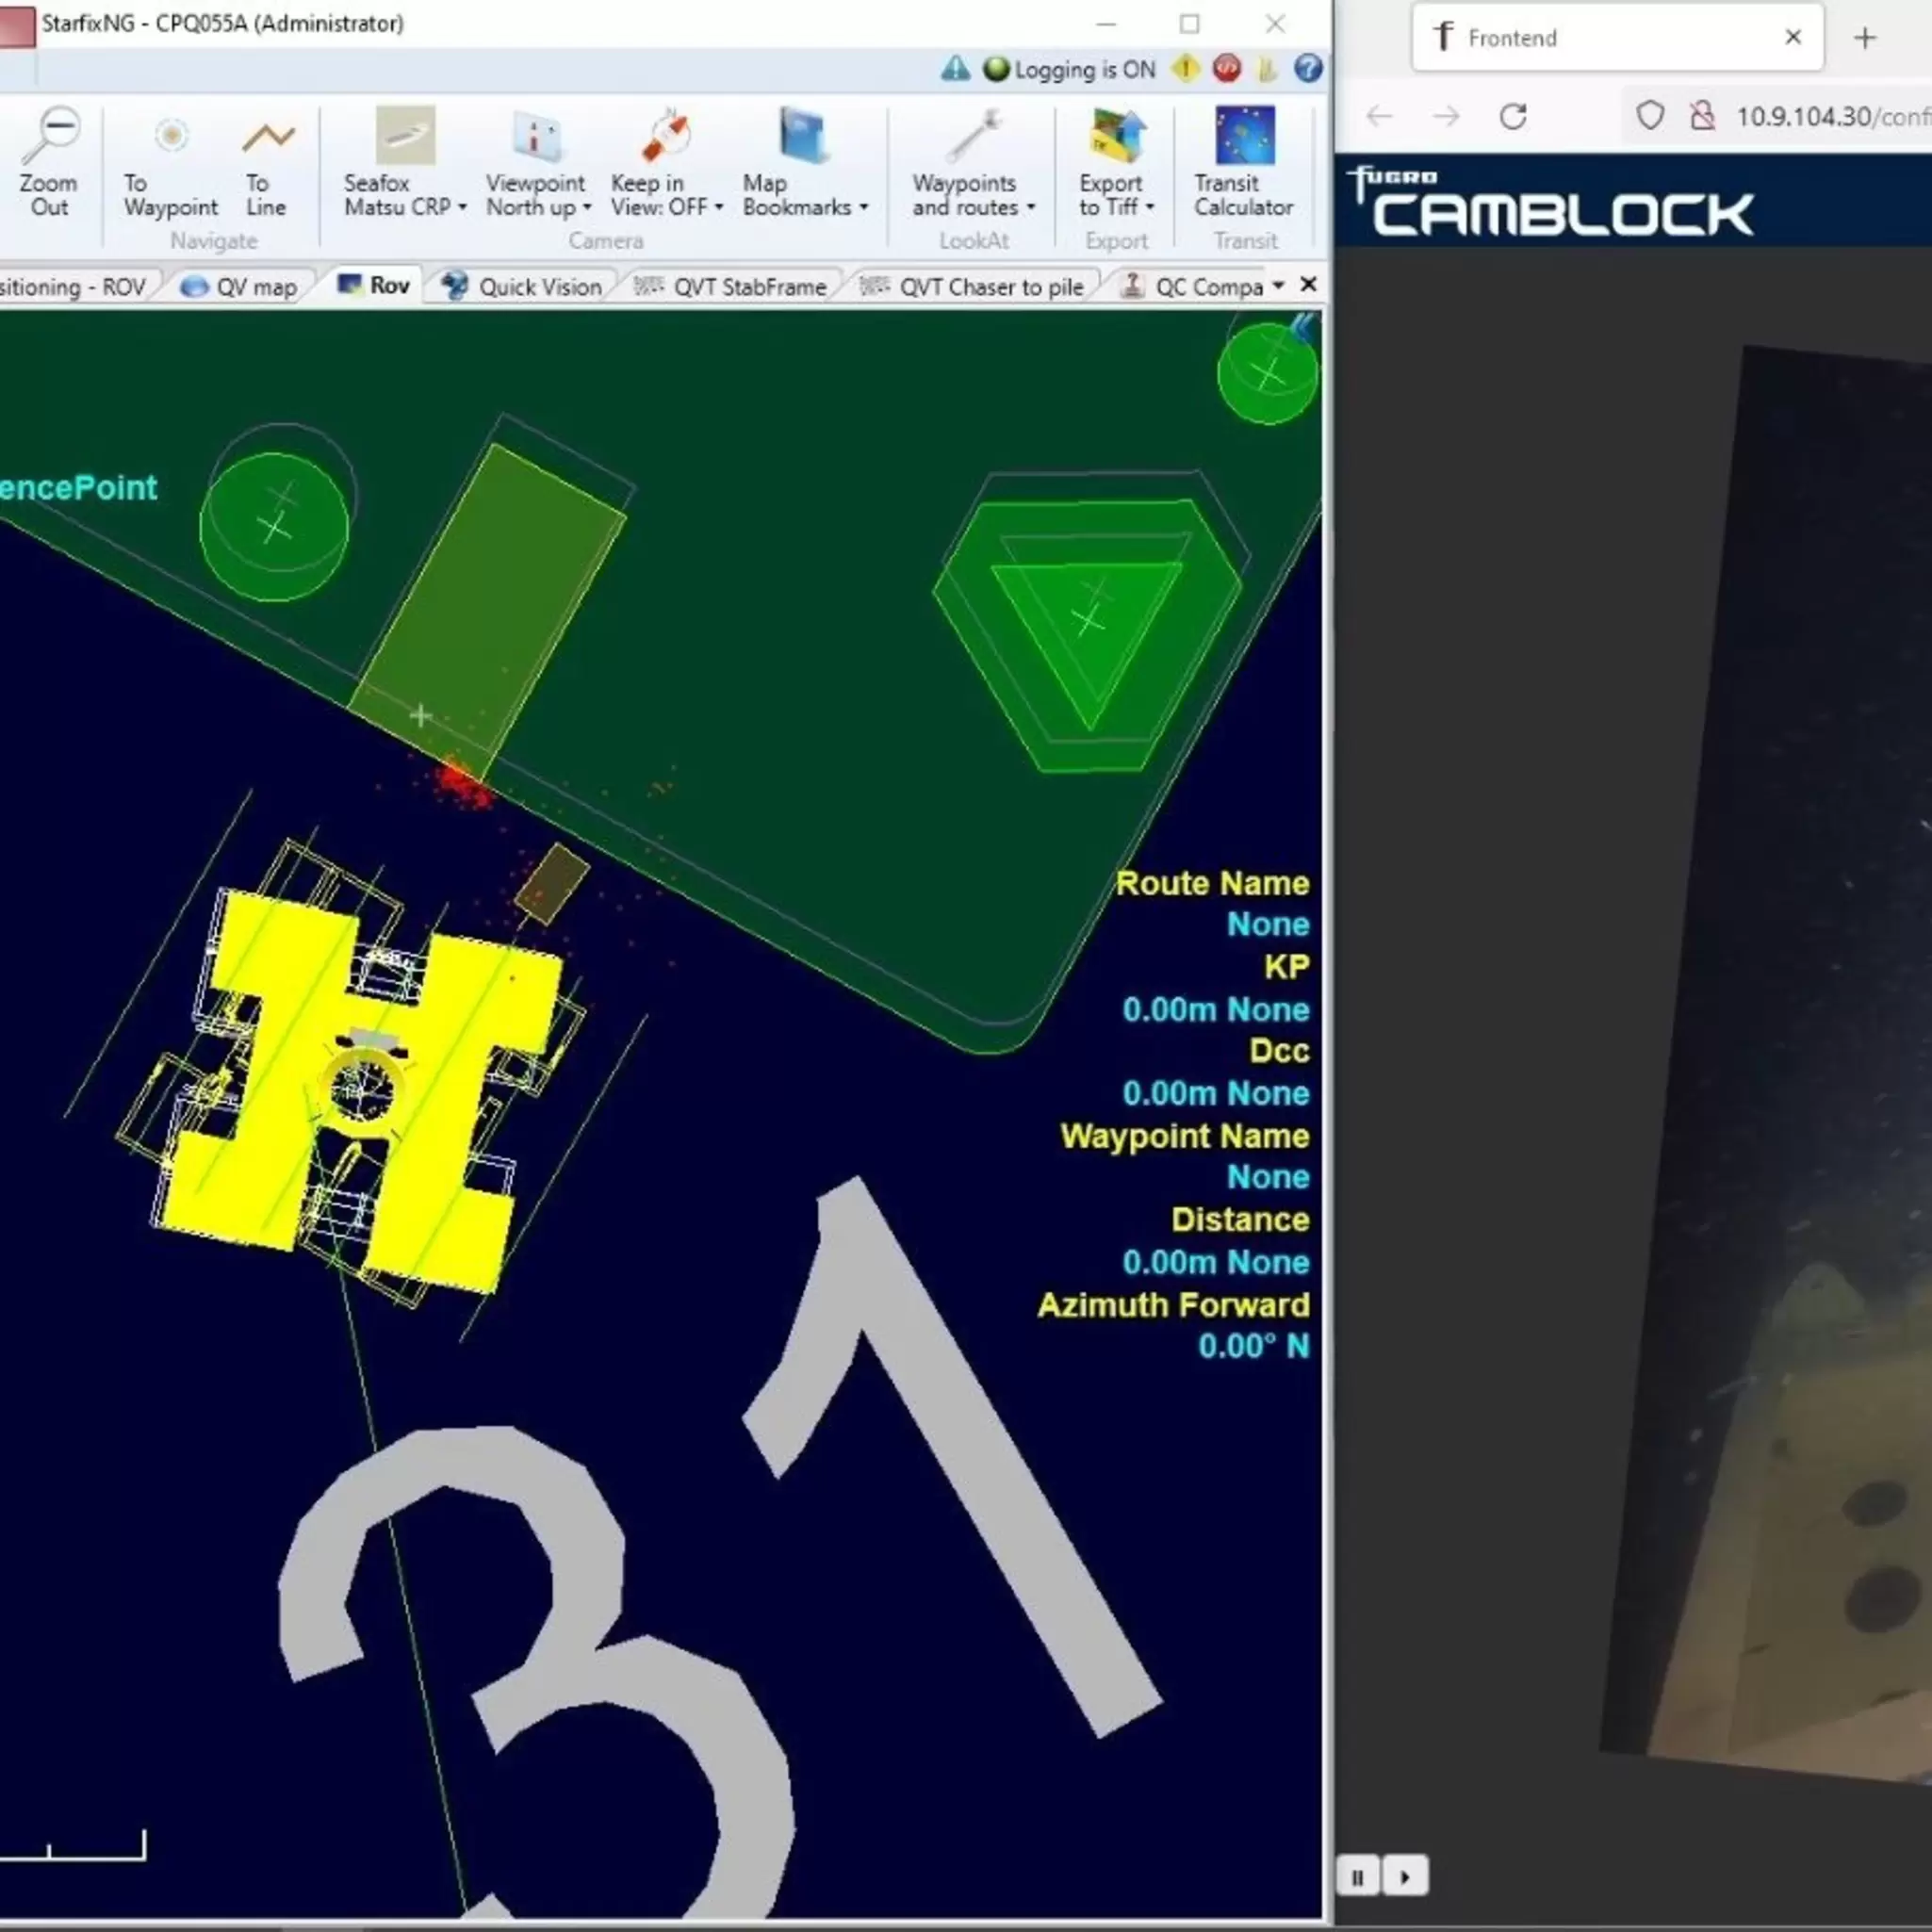Click the yellow exclamation status icon
The image size is (1932, 1932).
point(1186,68)
